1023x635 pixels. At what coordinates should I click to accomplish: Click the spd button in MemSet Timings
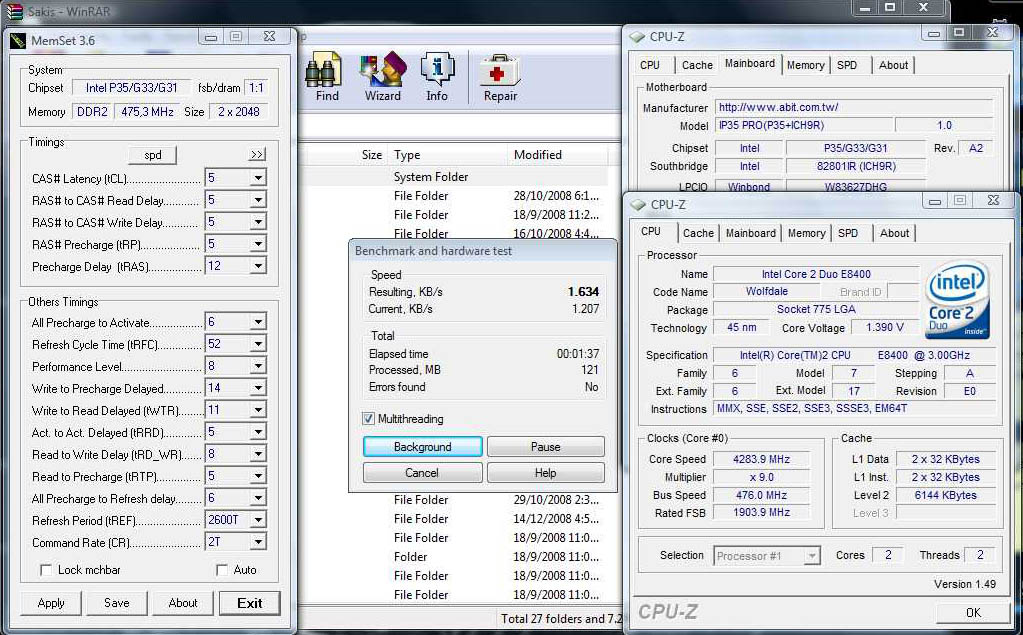click(153, 155)
